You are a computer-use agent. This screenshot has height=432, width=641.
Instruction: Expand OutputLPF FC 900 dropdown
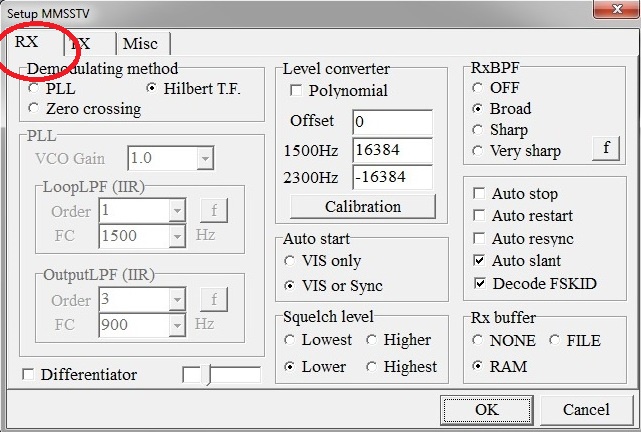(x=177, y=325)
